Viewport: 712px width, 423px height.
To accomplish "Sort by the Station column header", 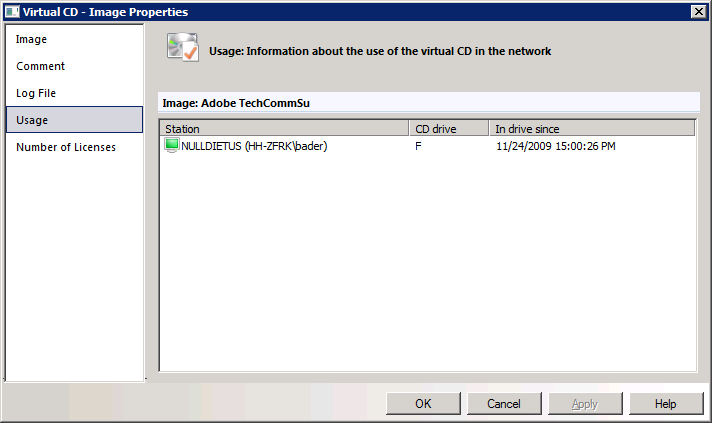I will [284, 129].
